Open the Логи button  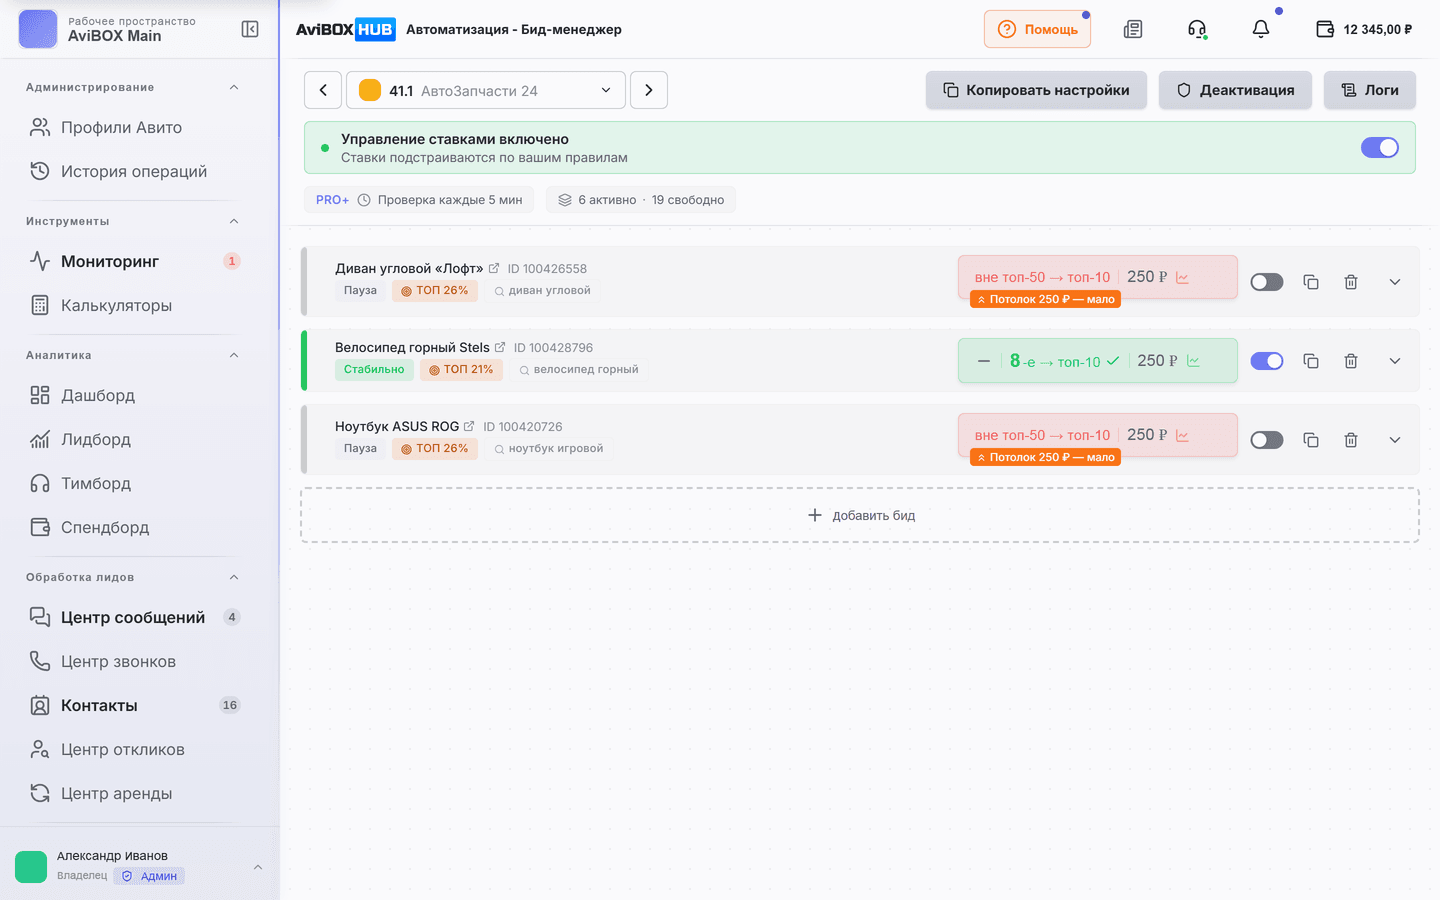tap(1370, 90)
